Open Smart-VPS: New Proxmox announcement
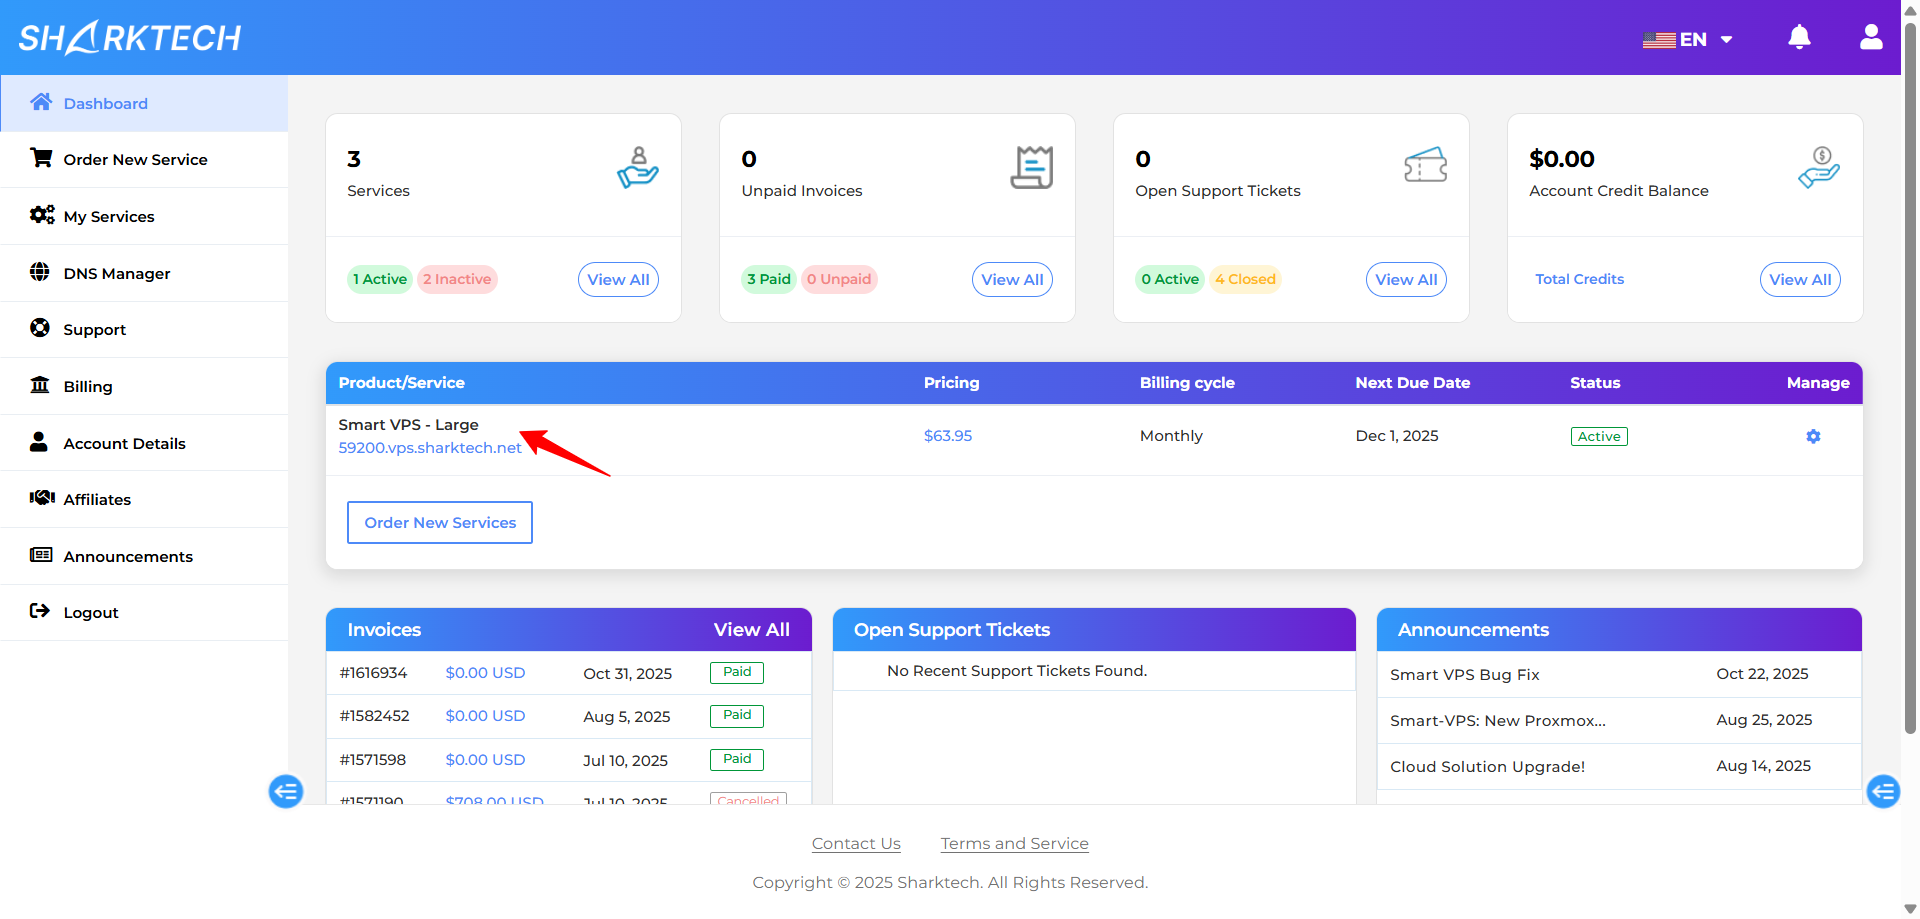Image resolution: width=1920 pixels, height=919 pixels. tap(1498, 721)
